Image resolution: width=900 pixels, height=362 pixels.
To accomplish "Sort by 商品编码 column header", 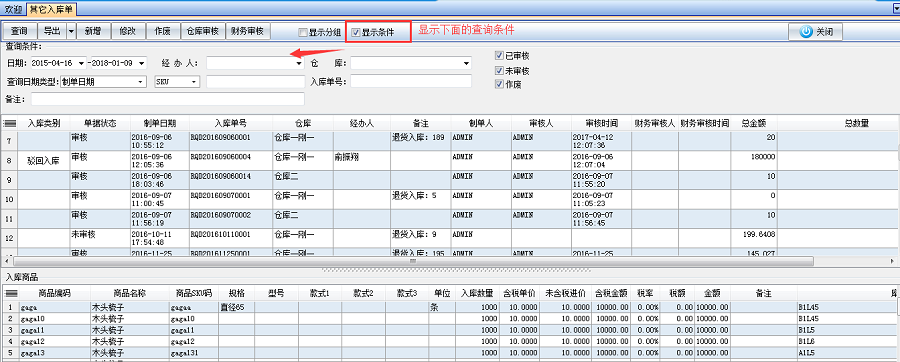I will (55, 293).
